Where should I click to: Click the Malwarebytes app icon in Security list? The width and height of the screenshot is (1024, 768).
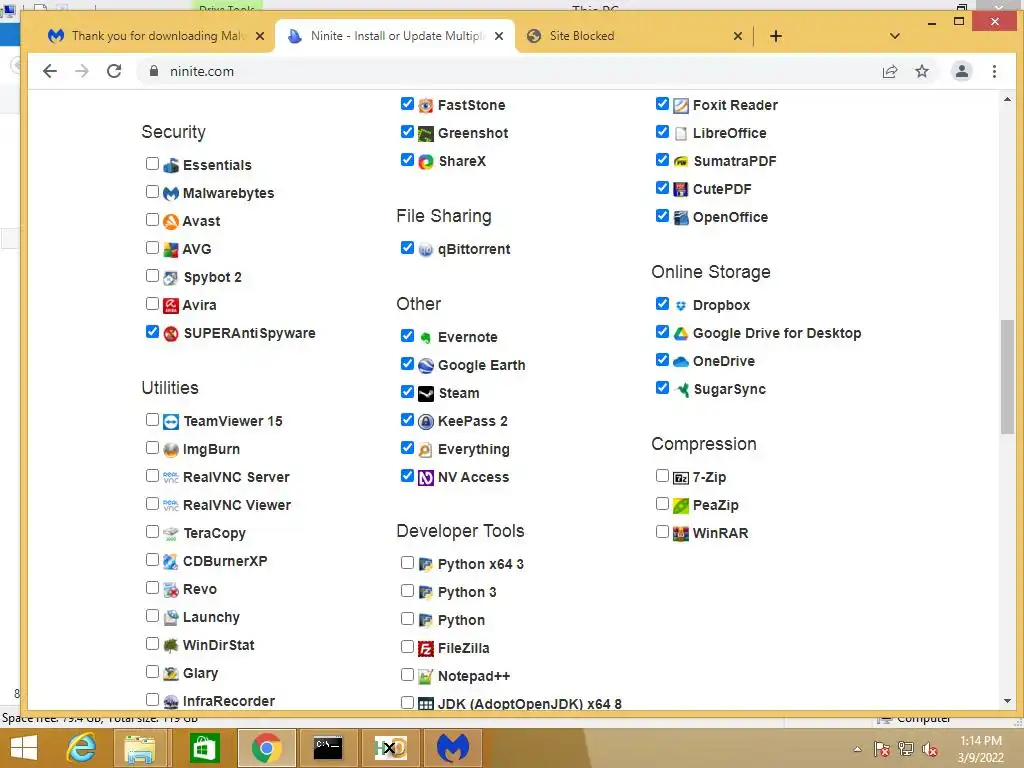[170, 193]
